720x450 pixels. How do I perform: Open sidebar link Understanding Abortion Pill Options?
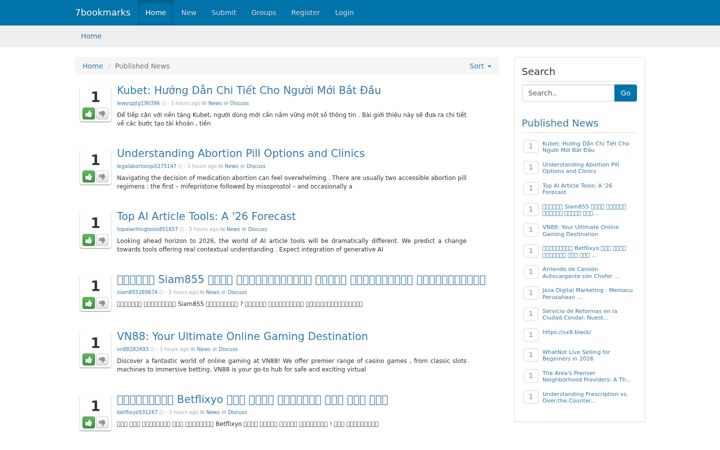pos(580,168)
